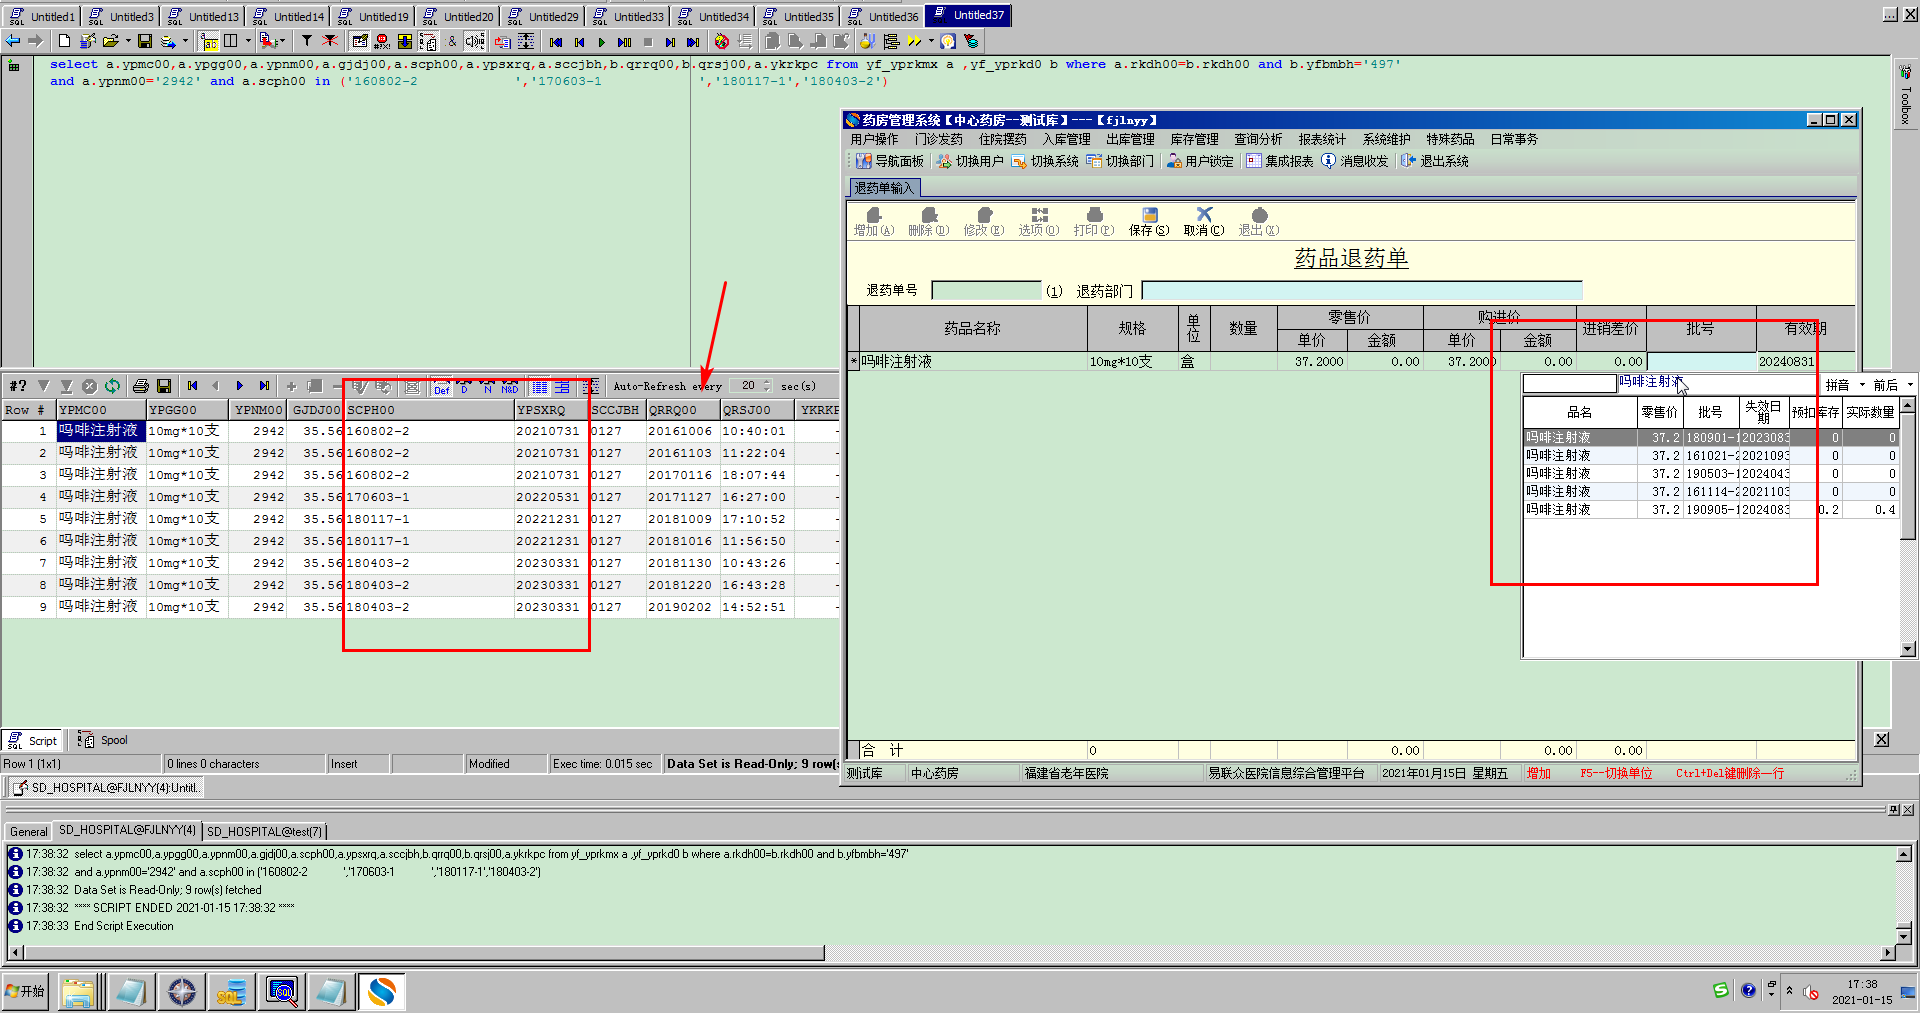
Task: Open the 门诊发药 menu
Action: coord(939,139)
